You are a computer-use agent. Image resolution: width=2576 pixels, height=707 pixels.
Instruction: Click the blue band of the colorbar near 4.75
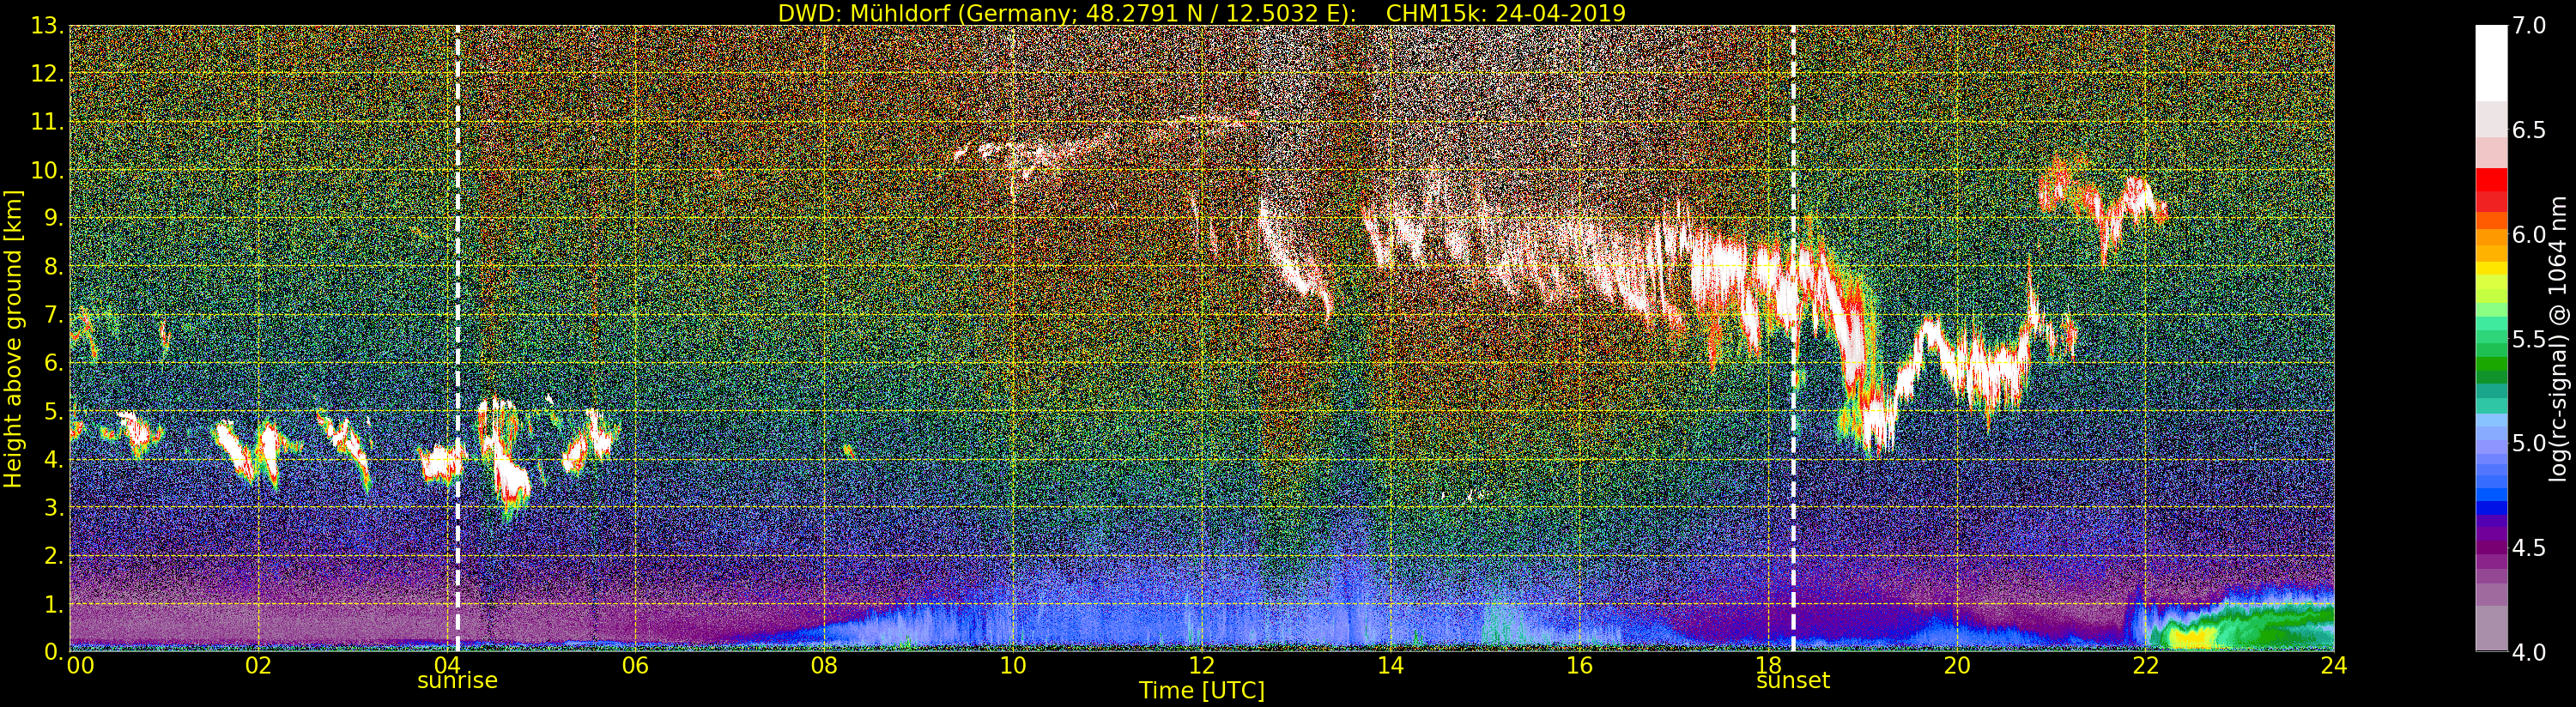(x=2491, y=494)
